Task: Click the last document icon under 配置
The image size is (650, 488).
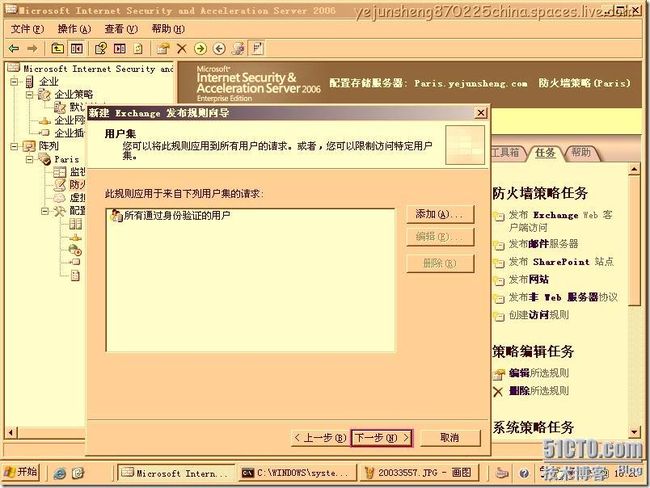Action: point(75,275)
